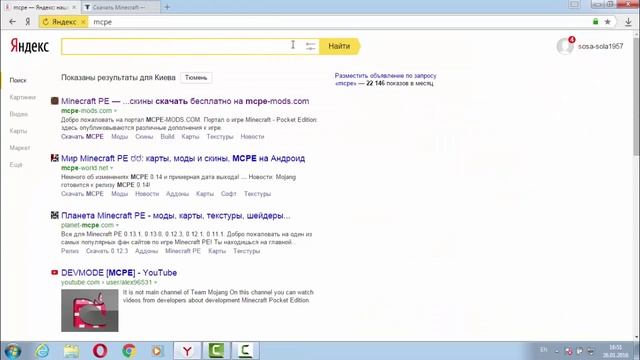Select the Поиск sidebar item

point(18,80)
